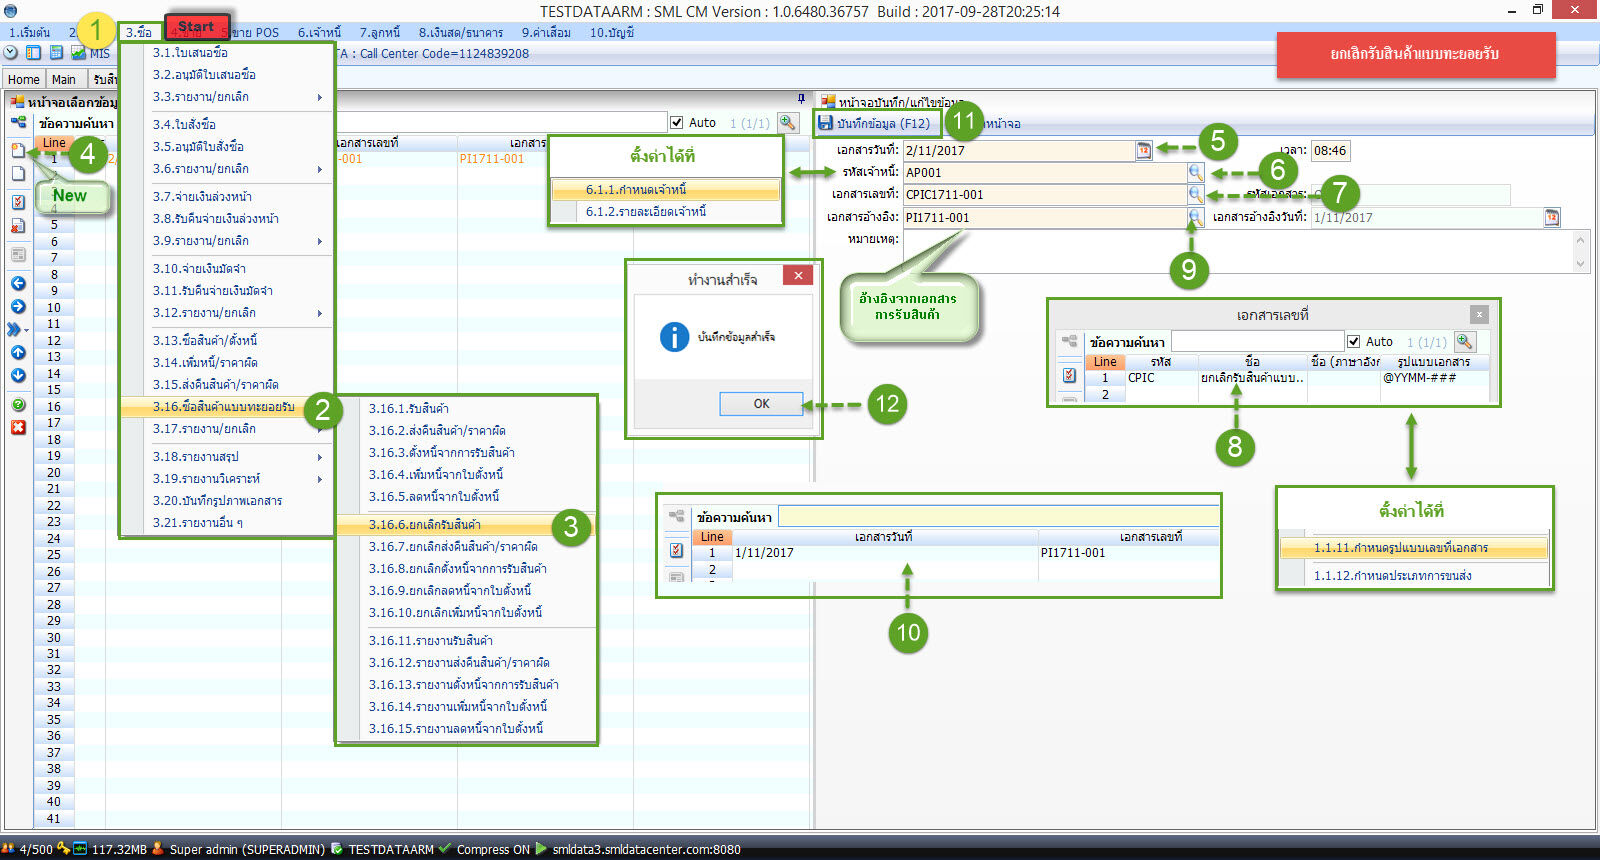Click the red X icon in left sidebar

tap(18, 427)
